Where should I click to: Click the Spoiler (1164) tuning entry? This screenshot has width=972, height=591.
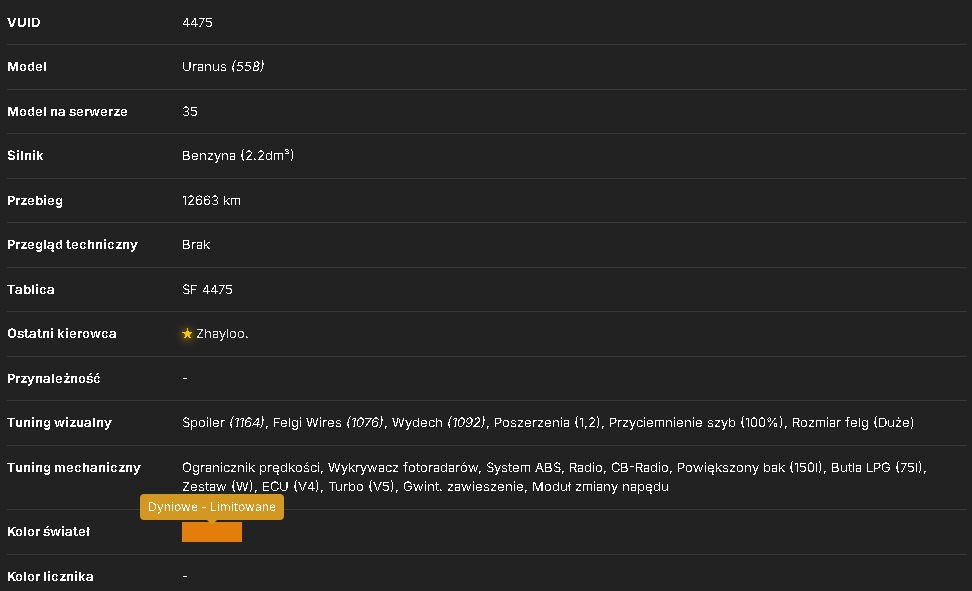coord(224,422)
